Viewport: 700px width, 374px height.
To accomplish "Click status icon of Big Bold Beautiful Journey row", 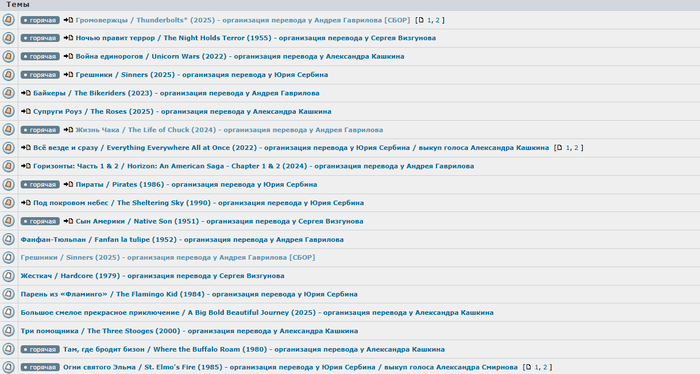I will point(8,312).
